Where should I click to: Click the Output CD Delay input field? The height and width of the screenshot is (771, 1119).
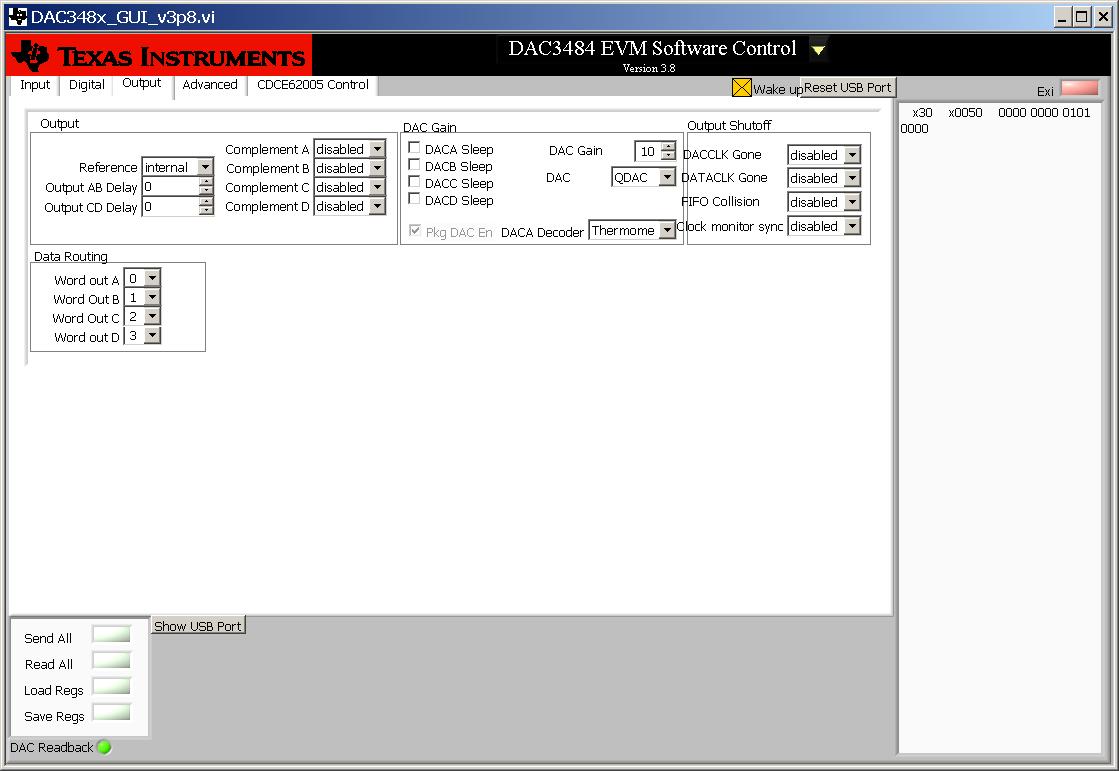tap(171, 206)
